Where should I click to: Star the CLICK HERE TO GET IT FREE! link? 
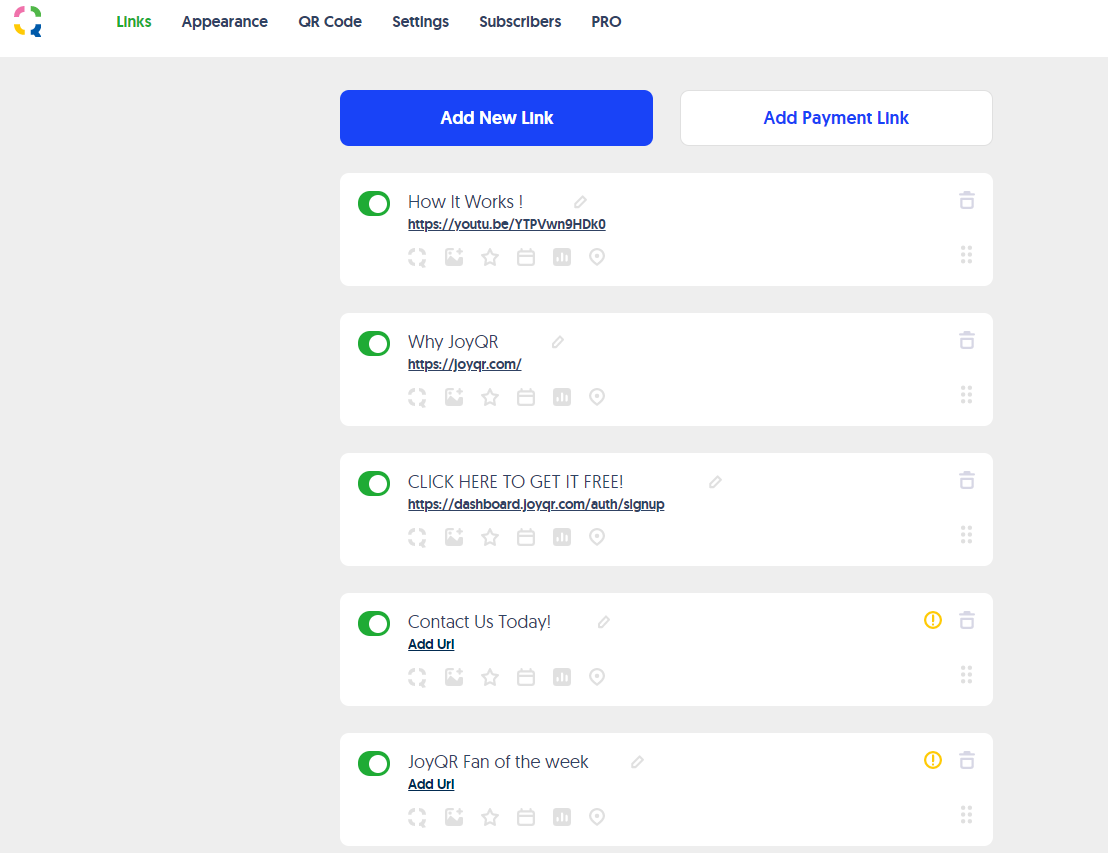point(490,537)
